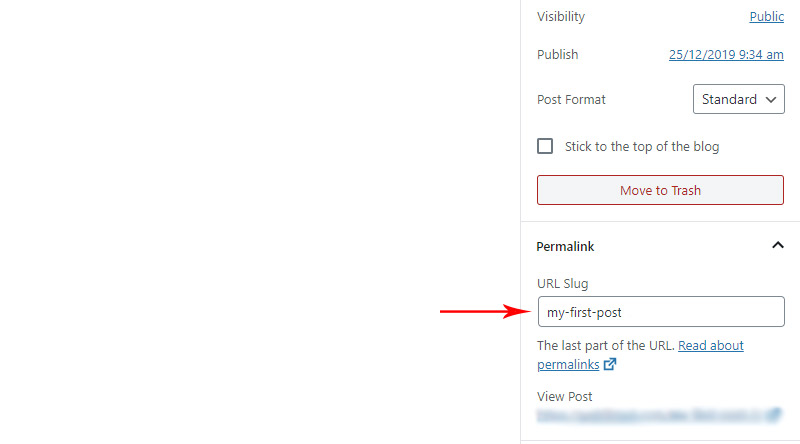Click the Publish row label
Screen dimensions: 800x444
click(558, 55)
